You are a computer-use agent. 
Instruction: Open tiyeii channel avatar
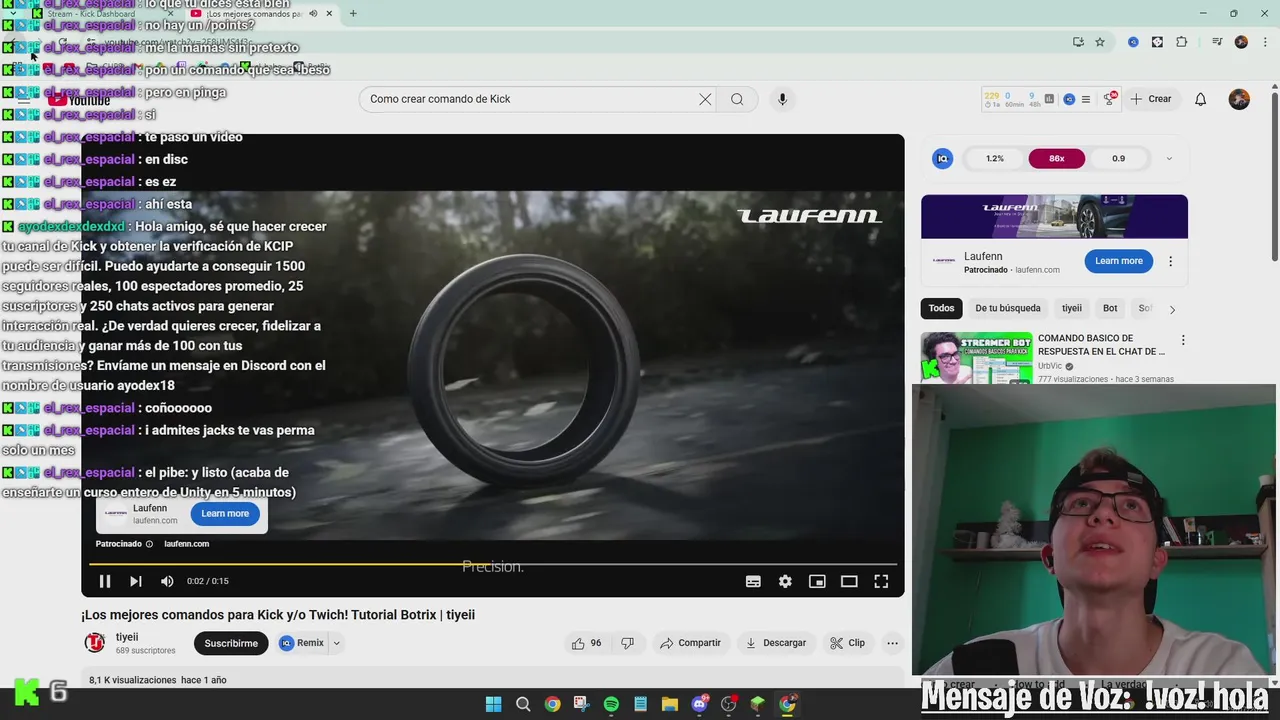click(x=95, y=642)
